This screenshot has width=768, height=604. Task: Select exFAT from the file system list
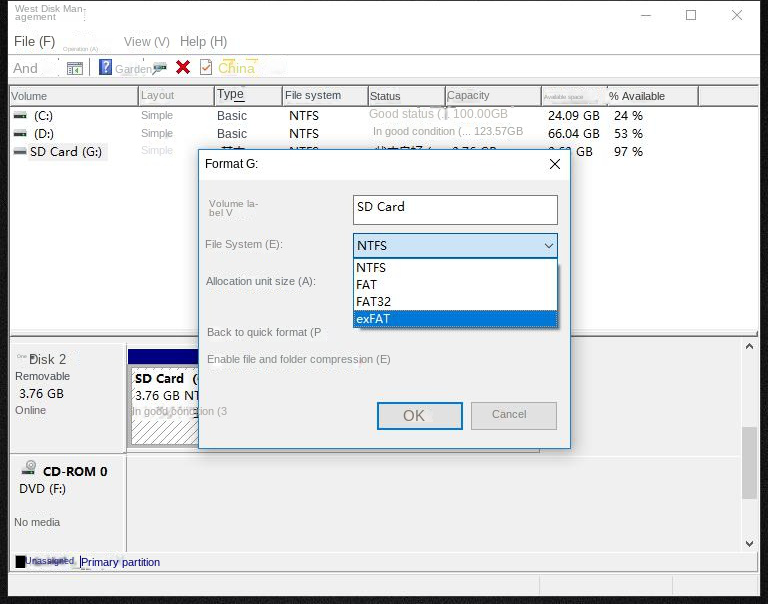(455, 319)
